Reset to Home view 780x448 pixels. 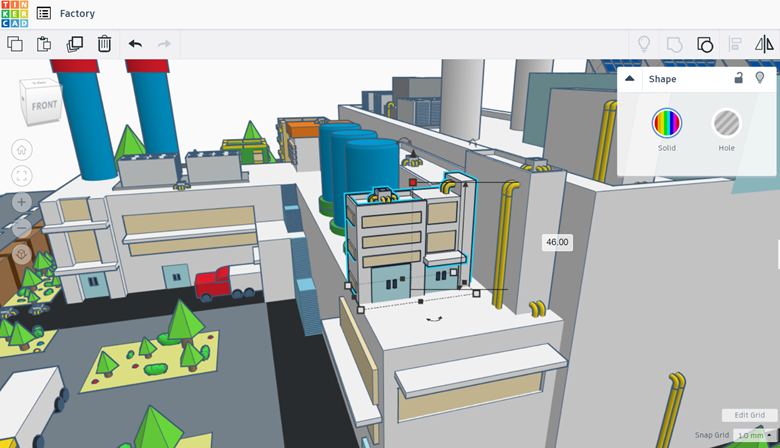pyautogui.click(x=21, y=150)
